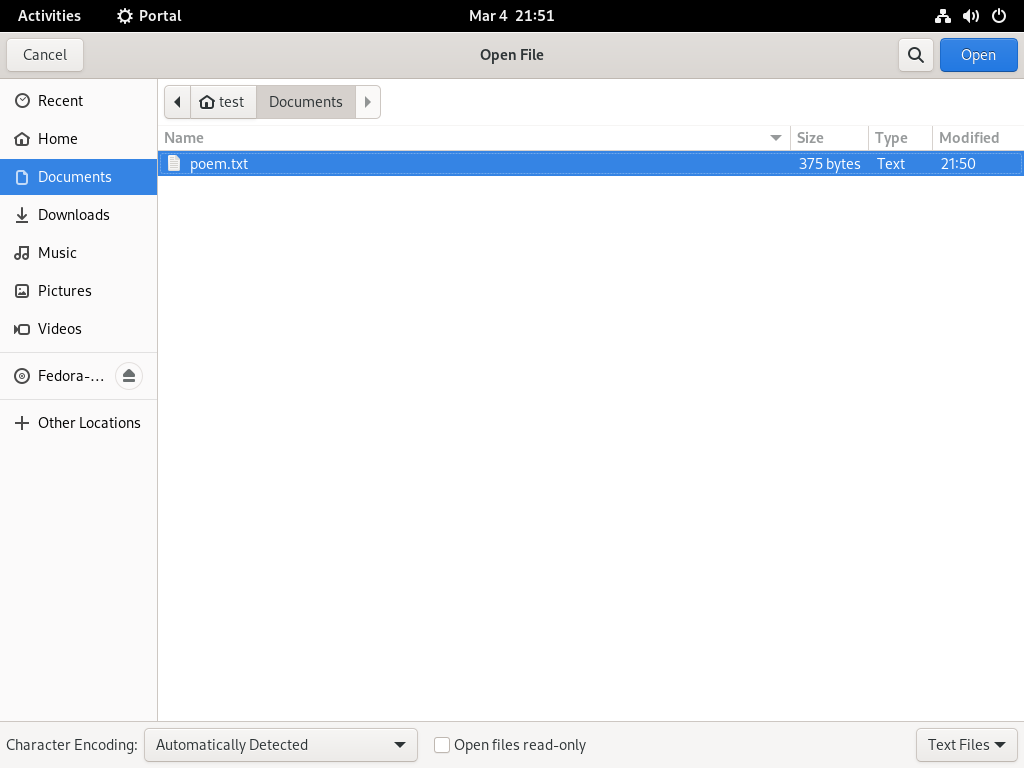Viewport: 1024px width, 768px height.
Task: Open the system power menu icon
Action: tap(999, 16)
